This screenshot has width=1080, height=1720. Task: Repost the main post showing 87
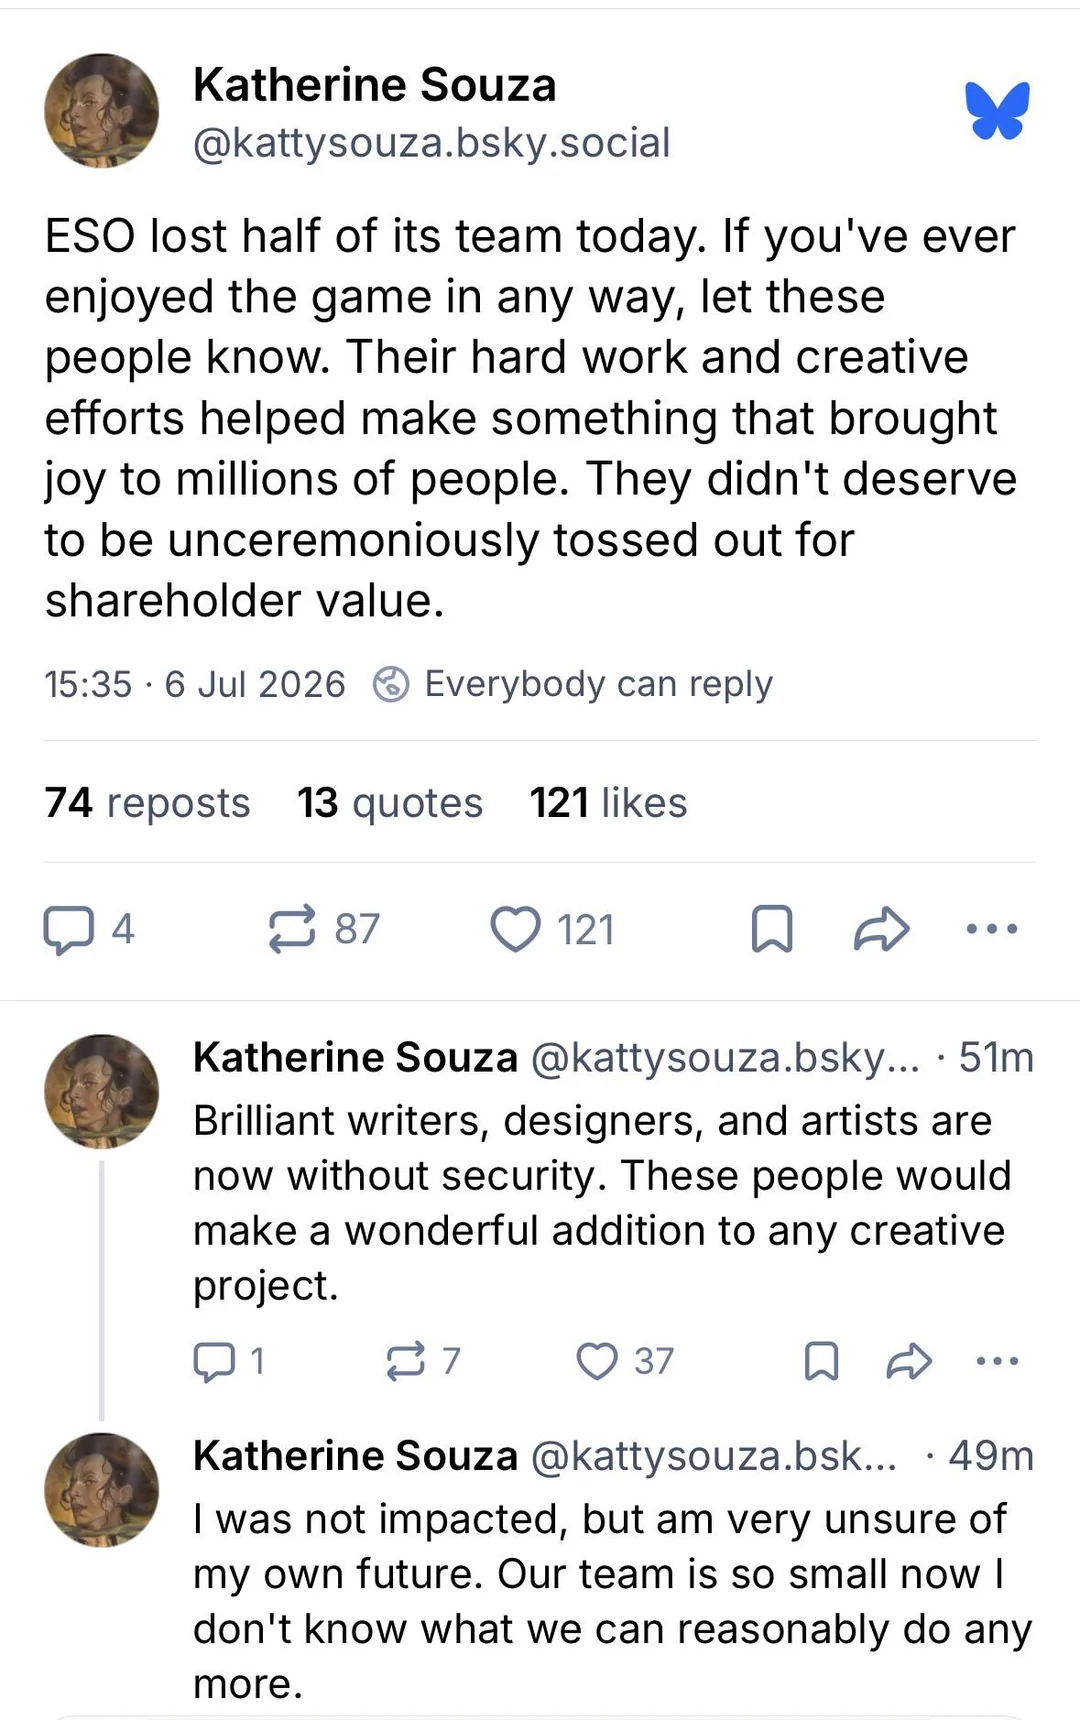coord(324,929)
